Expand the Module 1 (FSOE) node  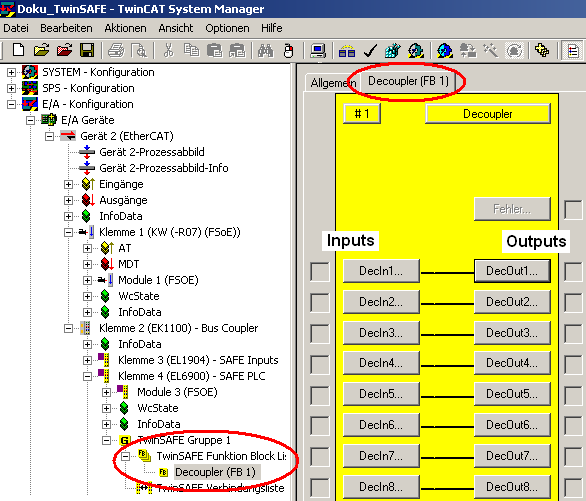pyautogui.click(x=87, y=280)
